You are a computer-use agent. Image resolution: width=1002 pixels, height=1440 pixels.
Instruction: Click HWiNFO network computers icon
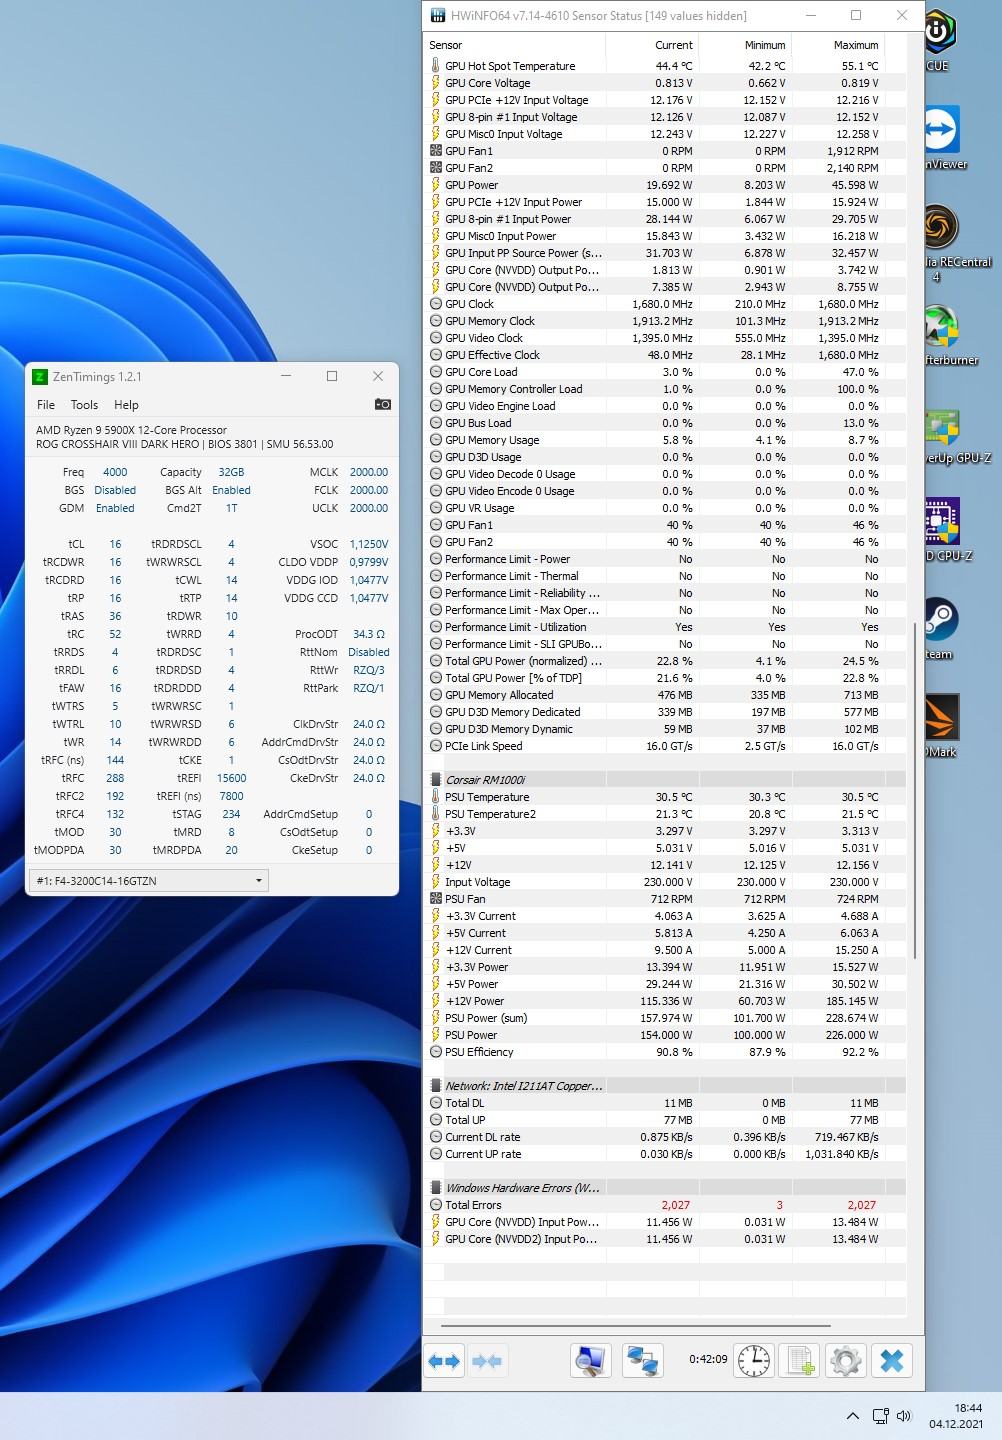click(641, 1360)
